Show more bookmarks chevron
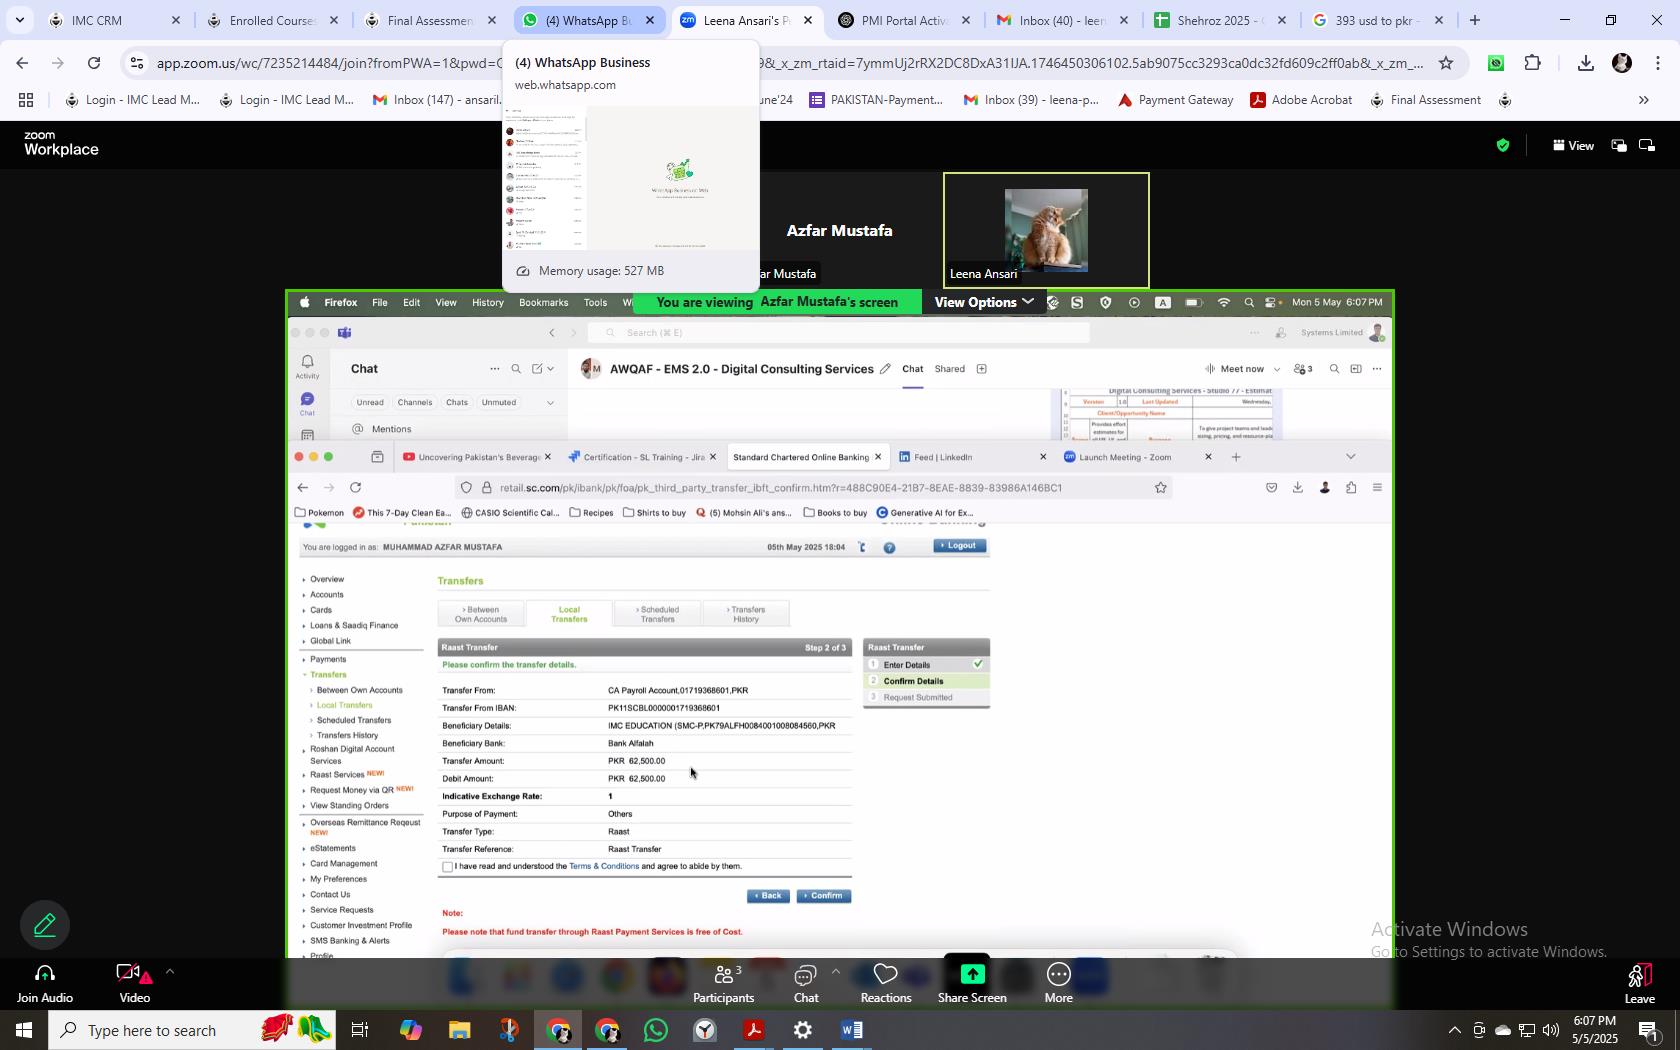 [x=1643, y=100]
